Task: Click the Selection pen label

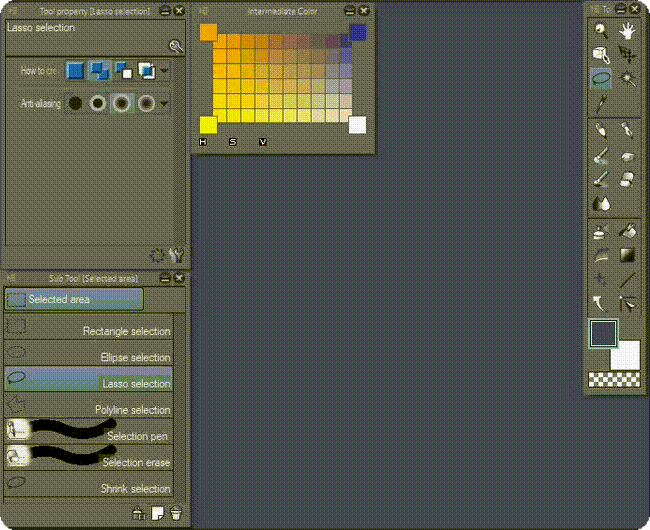Action: click(137, 436)
